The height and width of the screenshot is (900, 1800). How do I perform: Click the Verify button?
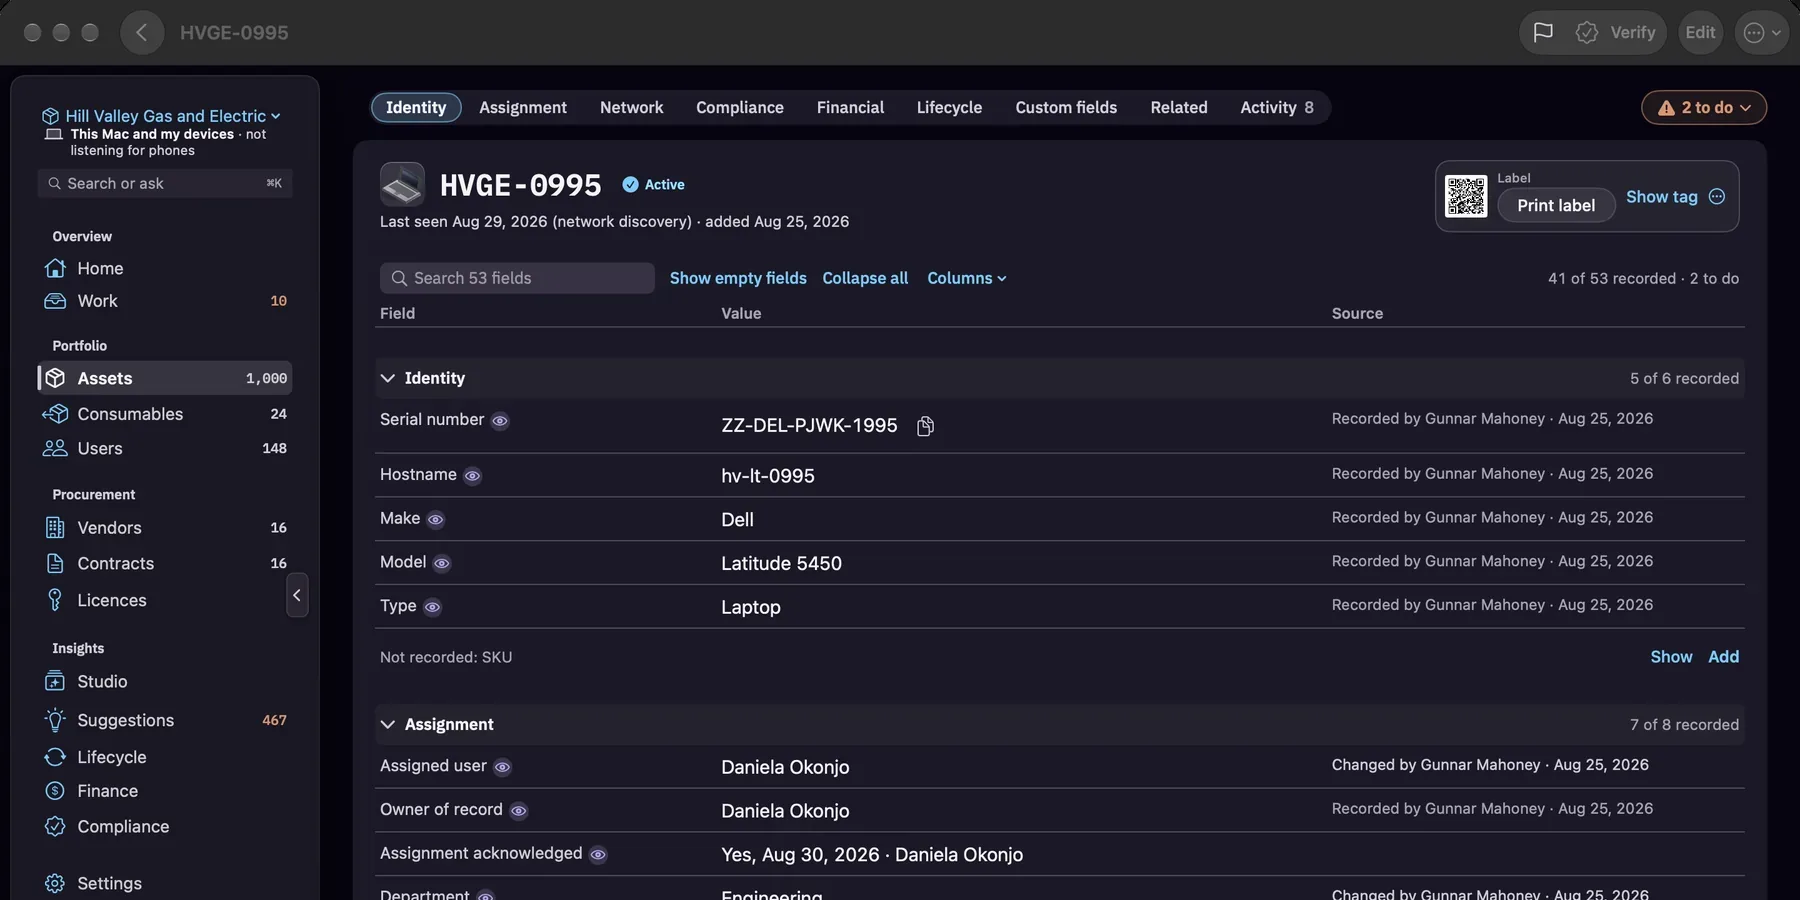[x=1616, y=32]
